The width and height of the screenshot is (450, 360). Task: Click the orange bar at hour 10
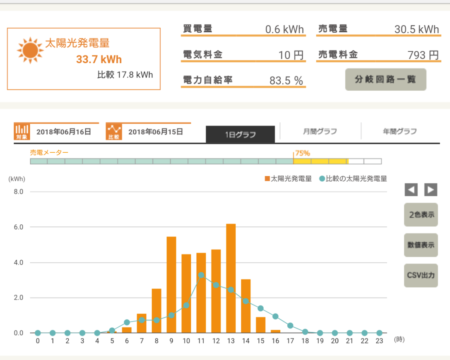tap(186, 293)
